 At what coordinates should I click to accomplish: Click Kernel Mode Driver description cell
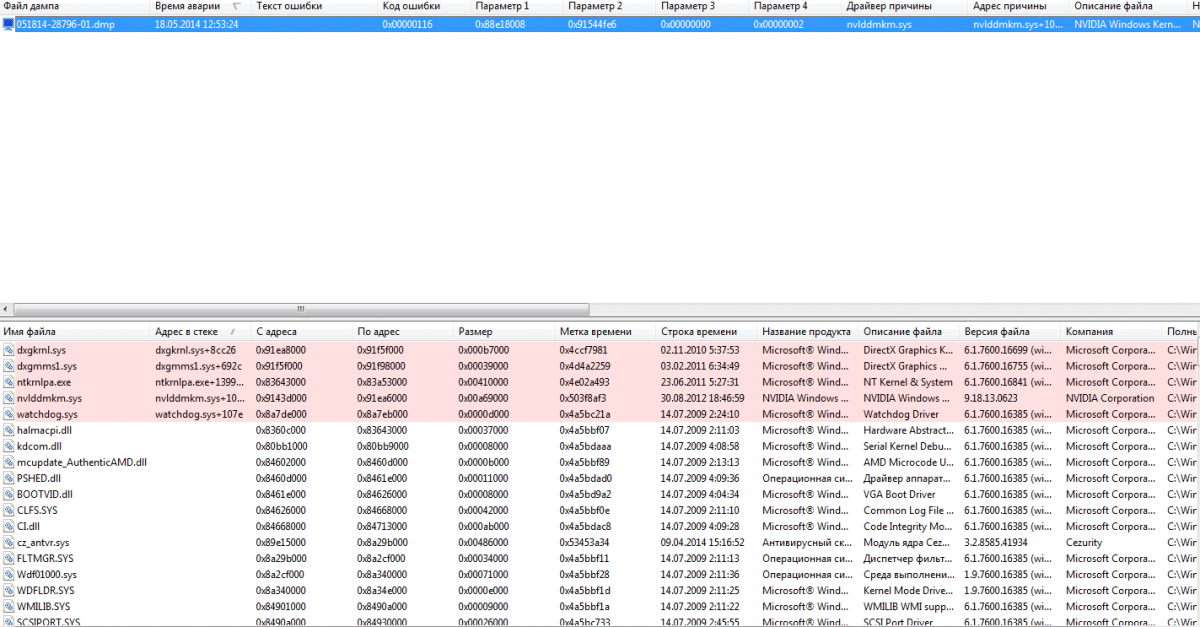click(x=908, y=590)
